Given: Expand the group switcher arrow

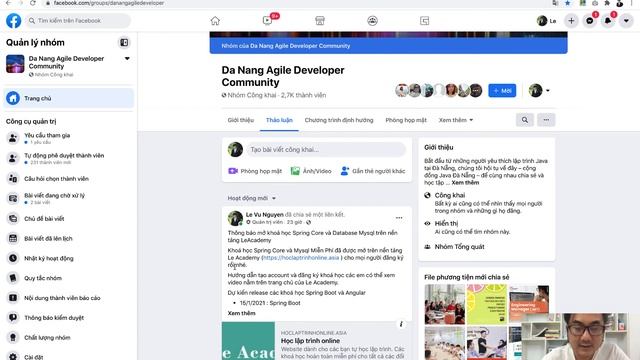Looking at the screenshot, I should [127, 58].
